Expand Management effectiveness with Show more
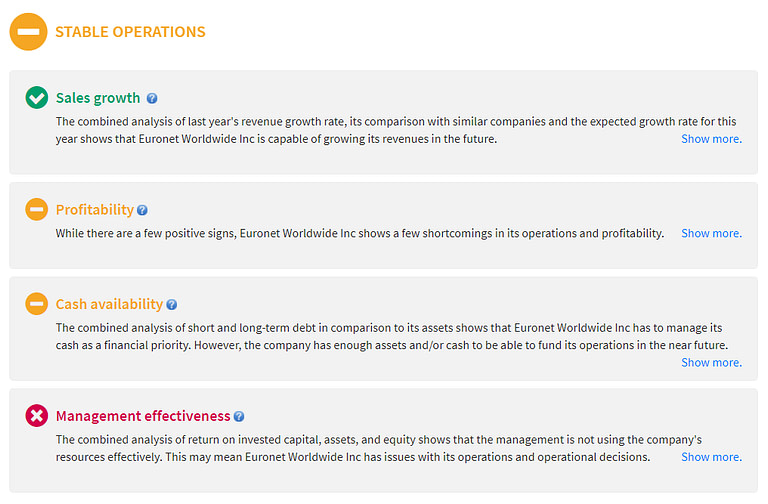 [711, 457]
